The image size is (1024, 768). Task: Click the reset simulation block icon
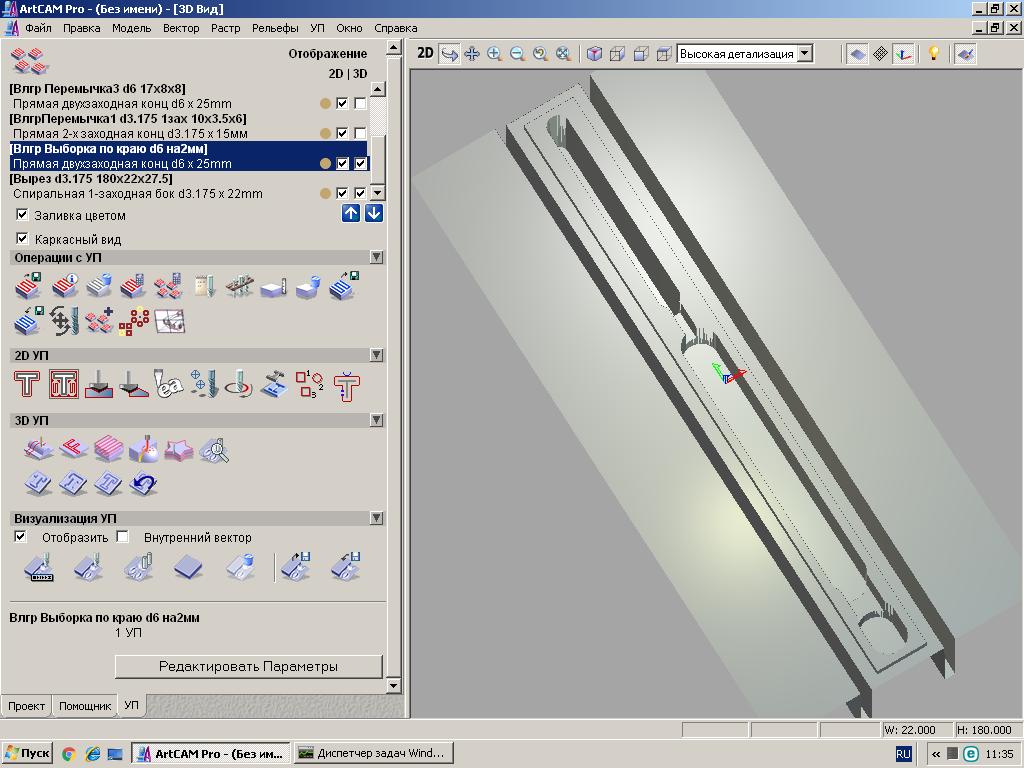pos(188,568)
